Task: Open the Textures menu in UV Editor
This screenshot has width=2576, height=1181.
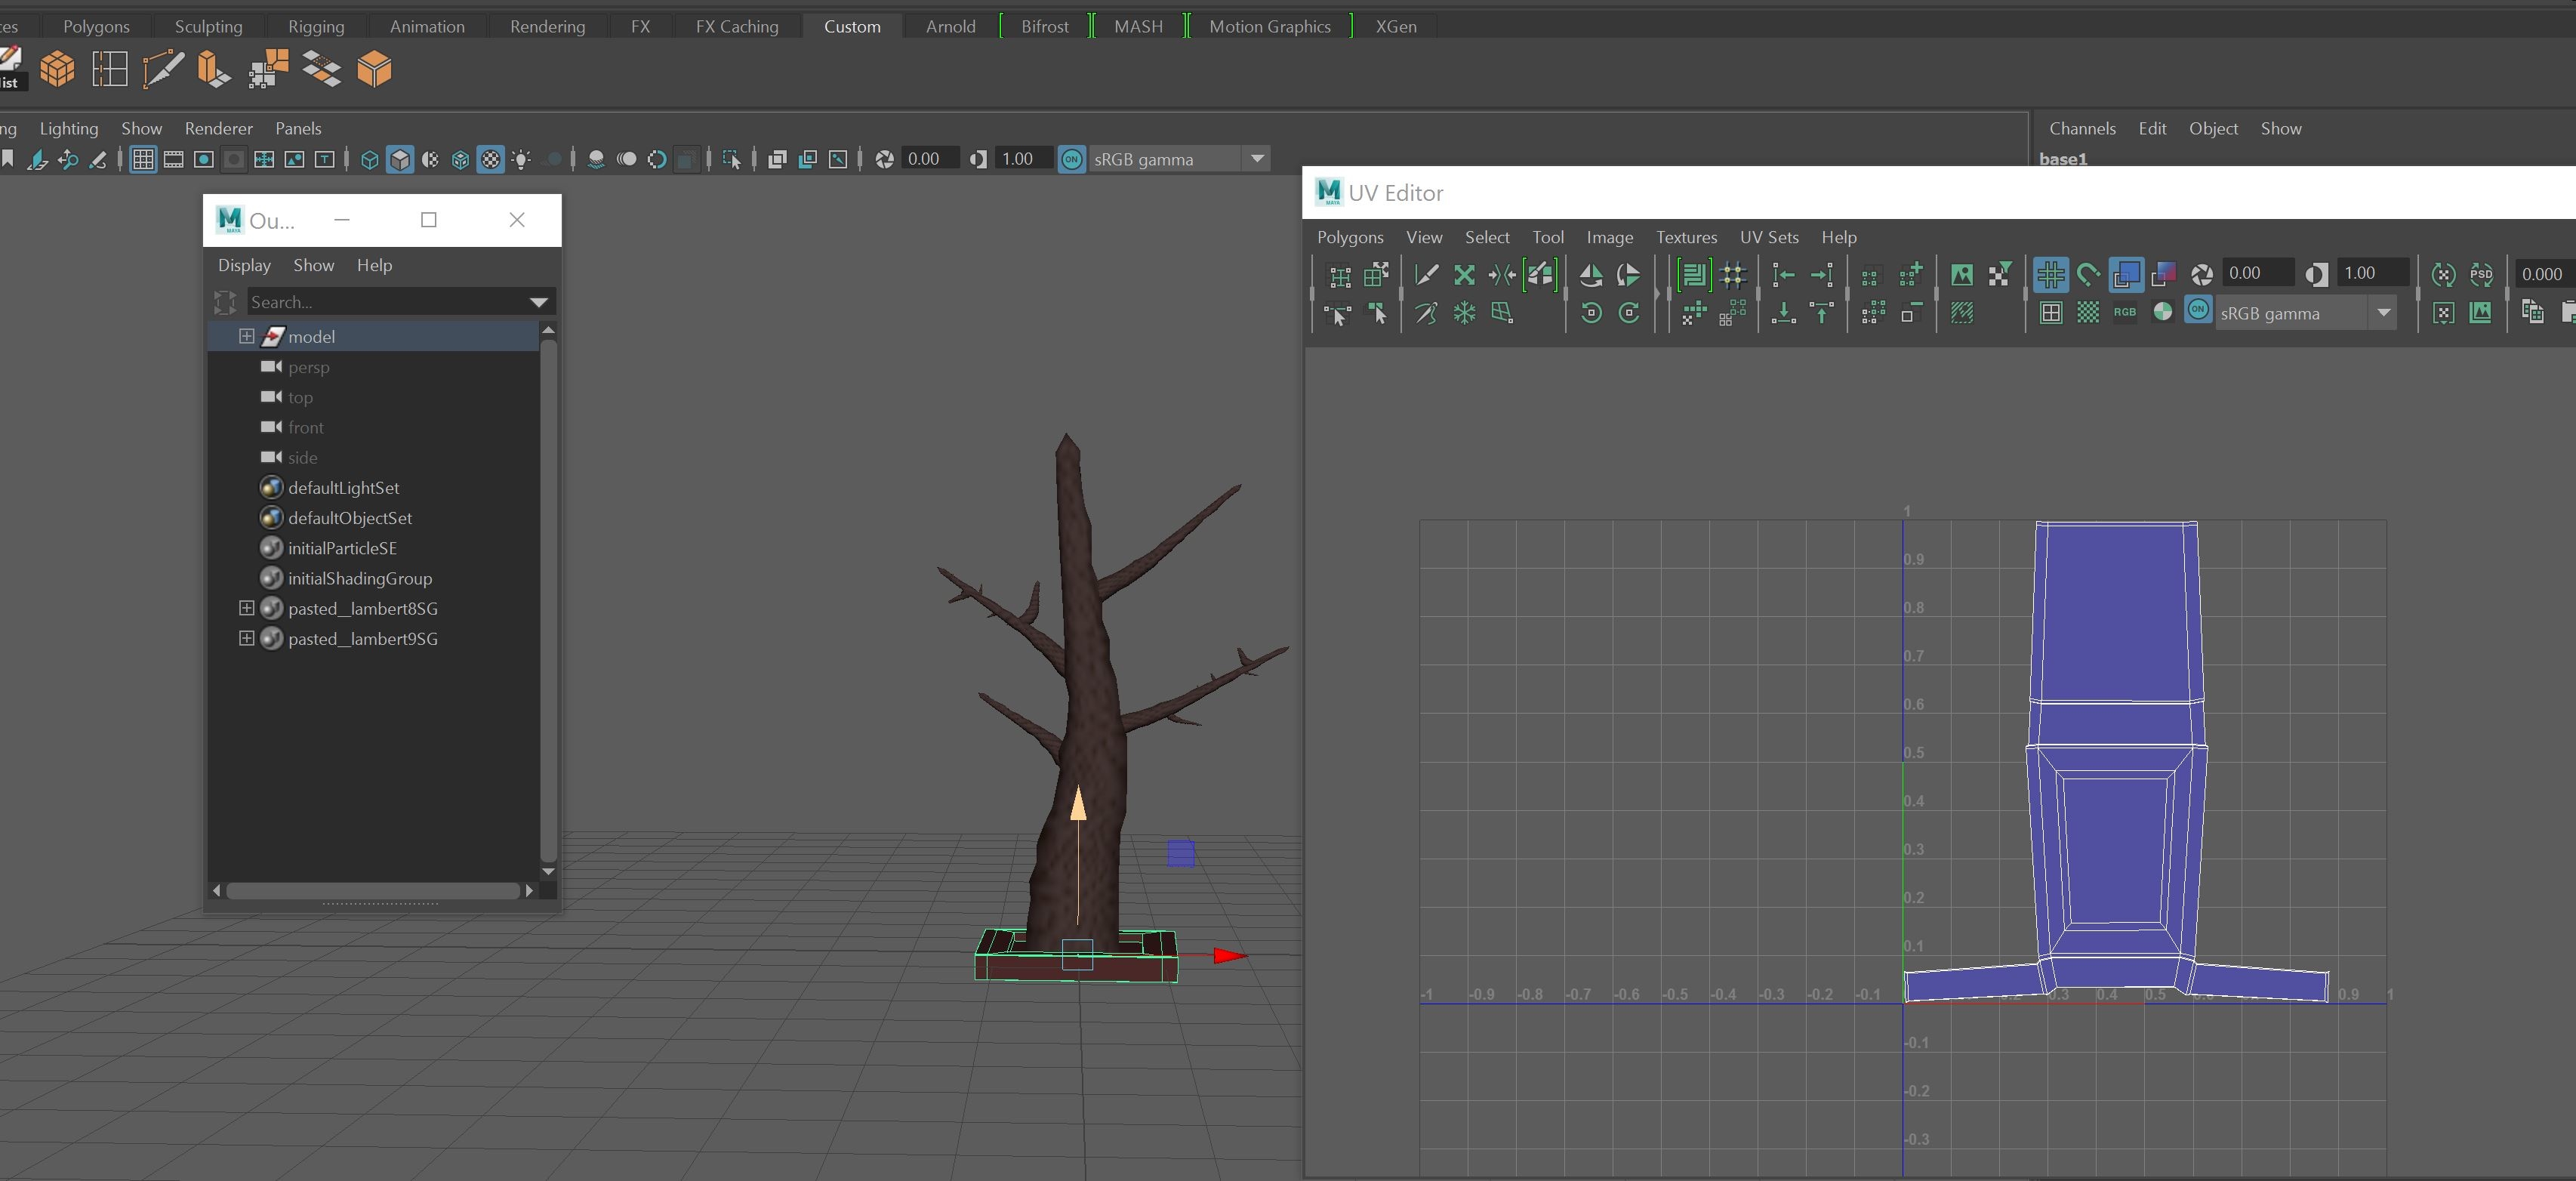Action: click(x=1686, y=237)
